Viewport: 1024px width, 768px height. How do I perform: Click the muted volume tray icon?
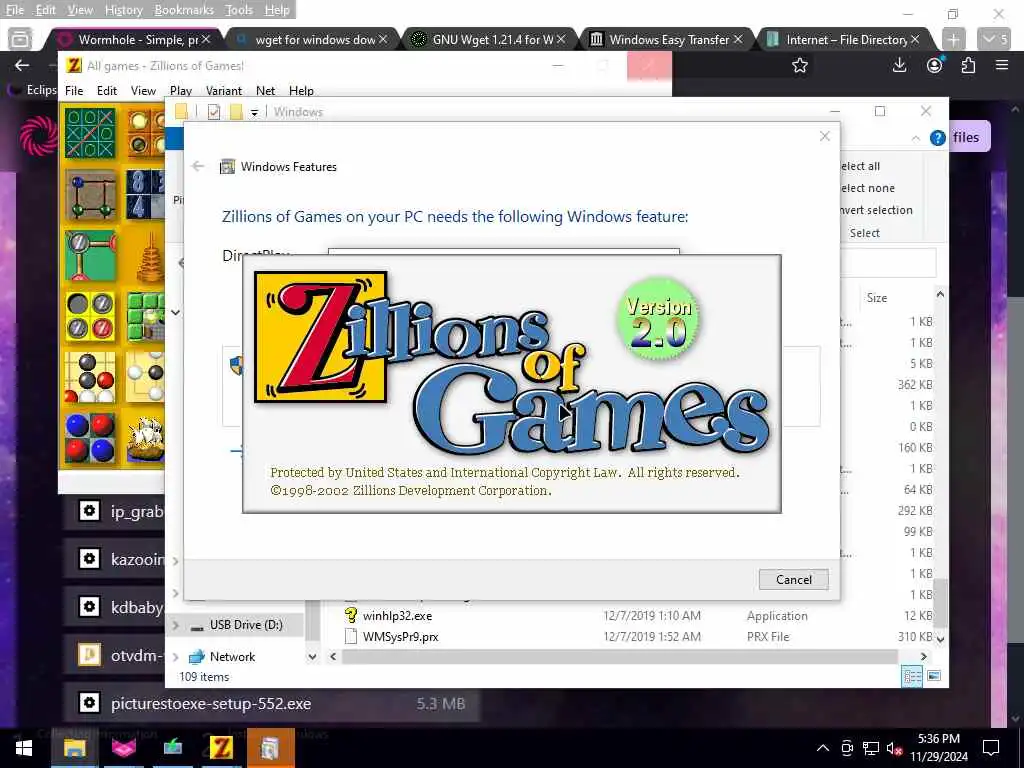pyautogui.click(x=894, y=748)
